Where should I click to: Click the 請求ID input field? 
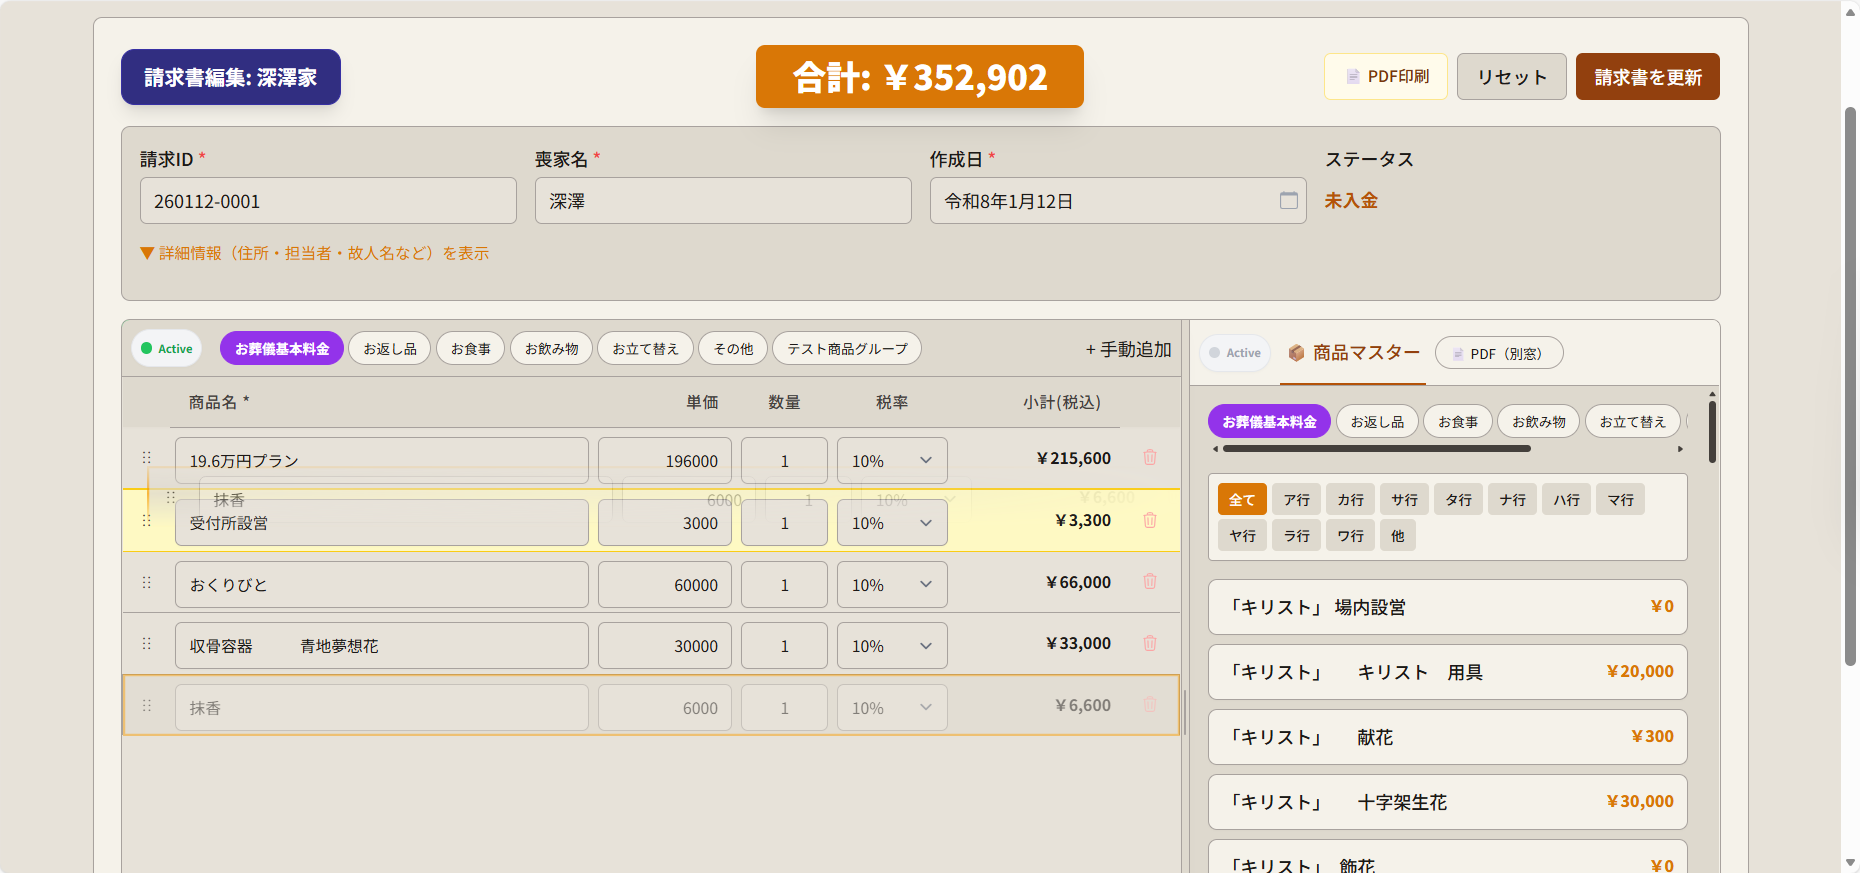coord(328,201)
